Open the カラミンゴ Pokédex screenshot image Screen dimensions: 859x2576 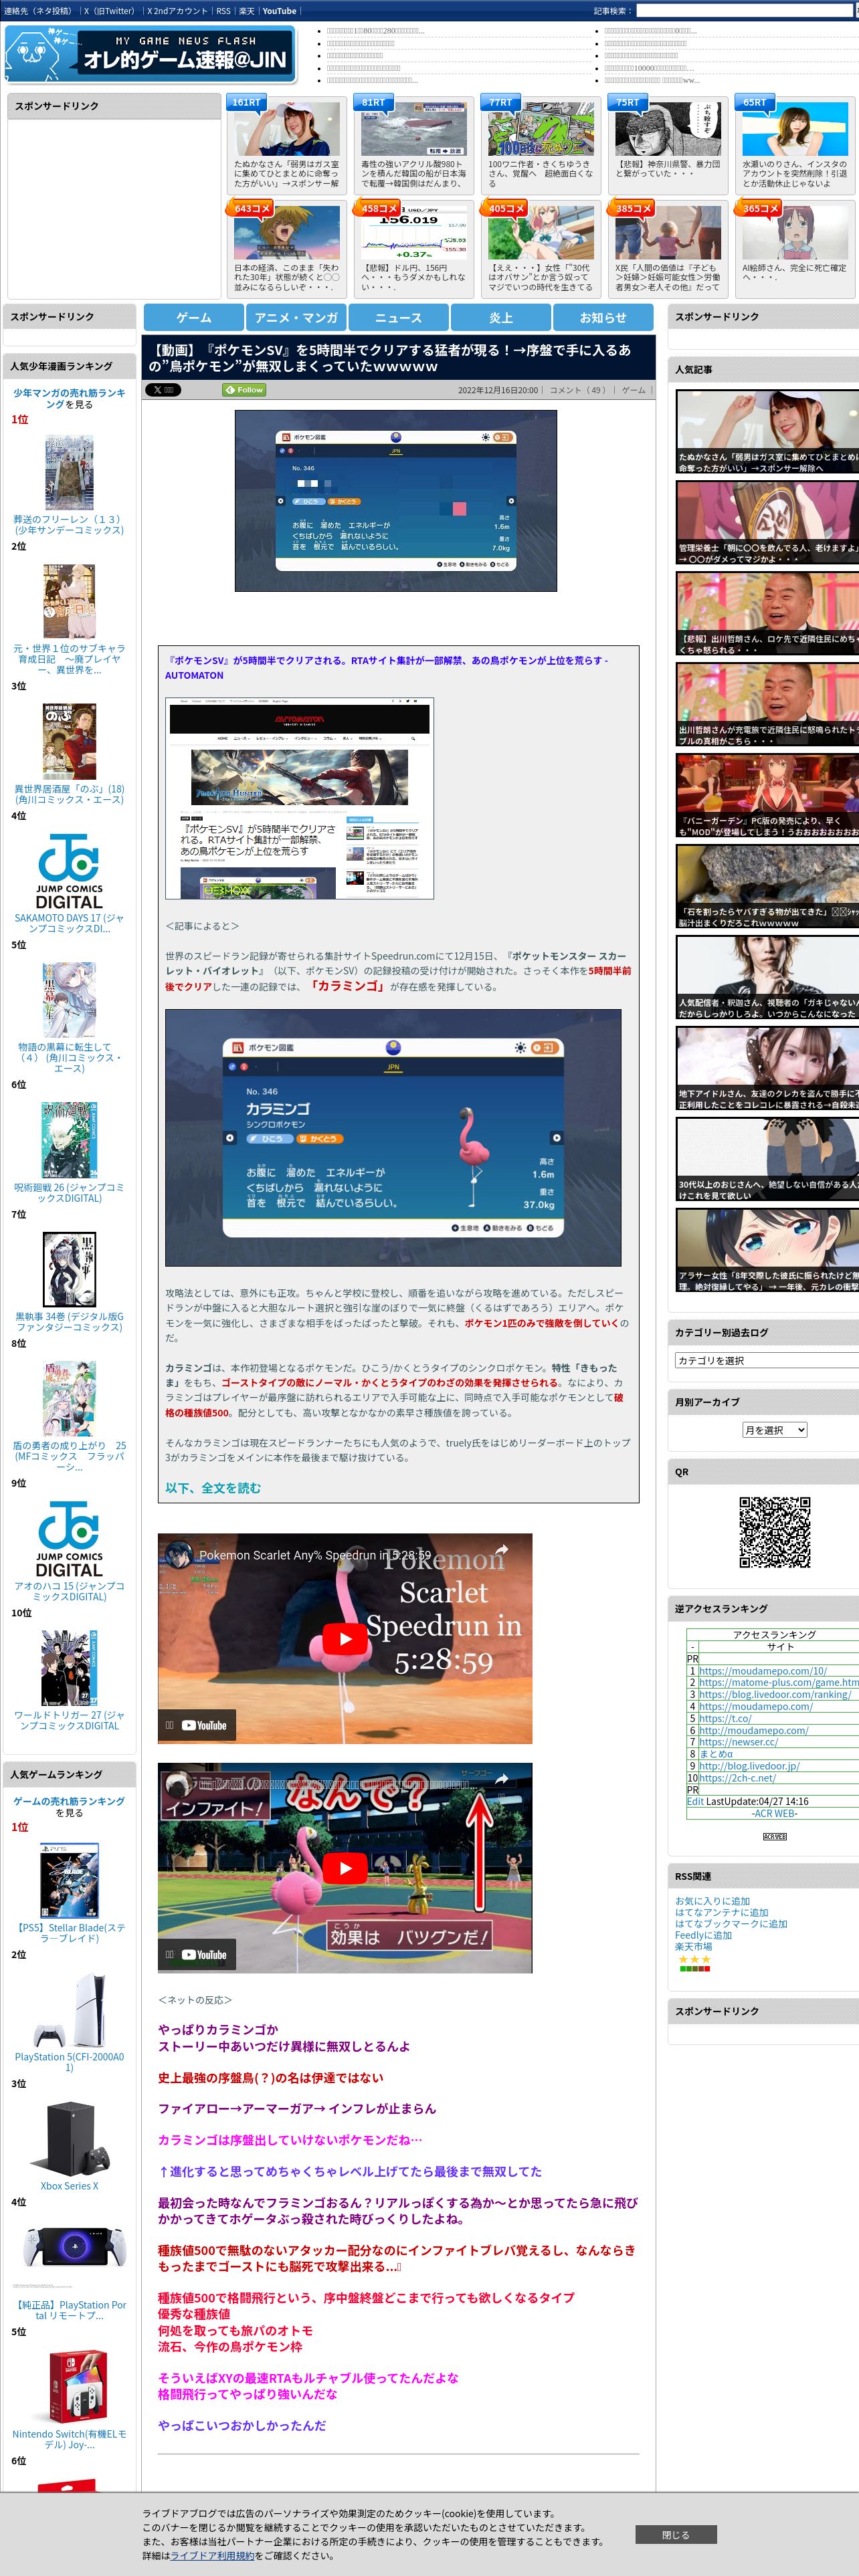click(393, 1138)
